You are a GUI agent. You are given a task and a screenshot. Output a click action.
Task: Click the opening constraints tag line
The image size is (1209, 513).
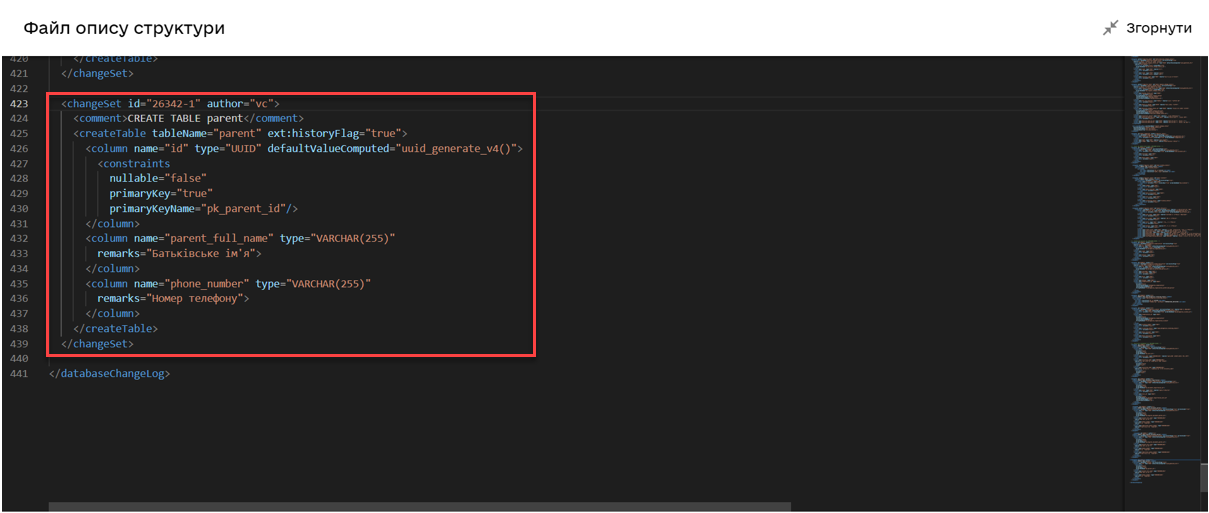coord(134,164)
